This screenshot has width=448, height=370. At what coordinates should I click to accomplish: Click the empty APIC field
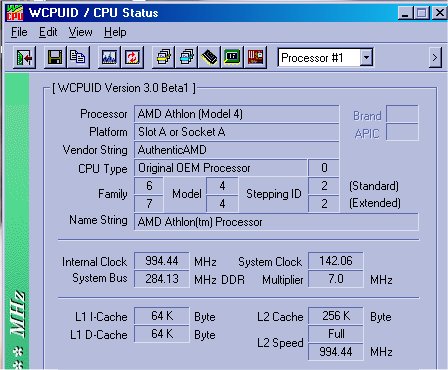pos(402,132)
